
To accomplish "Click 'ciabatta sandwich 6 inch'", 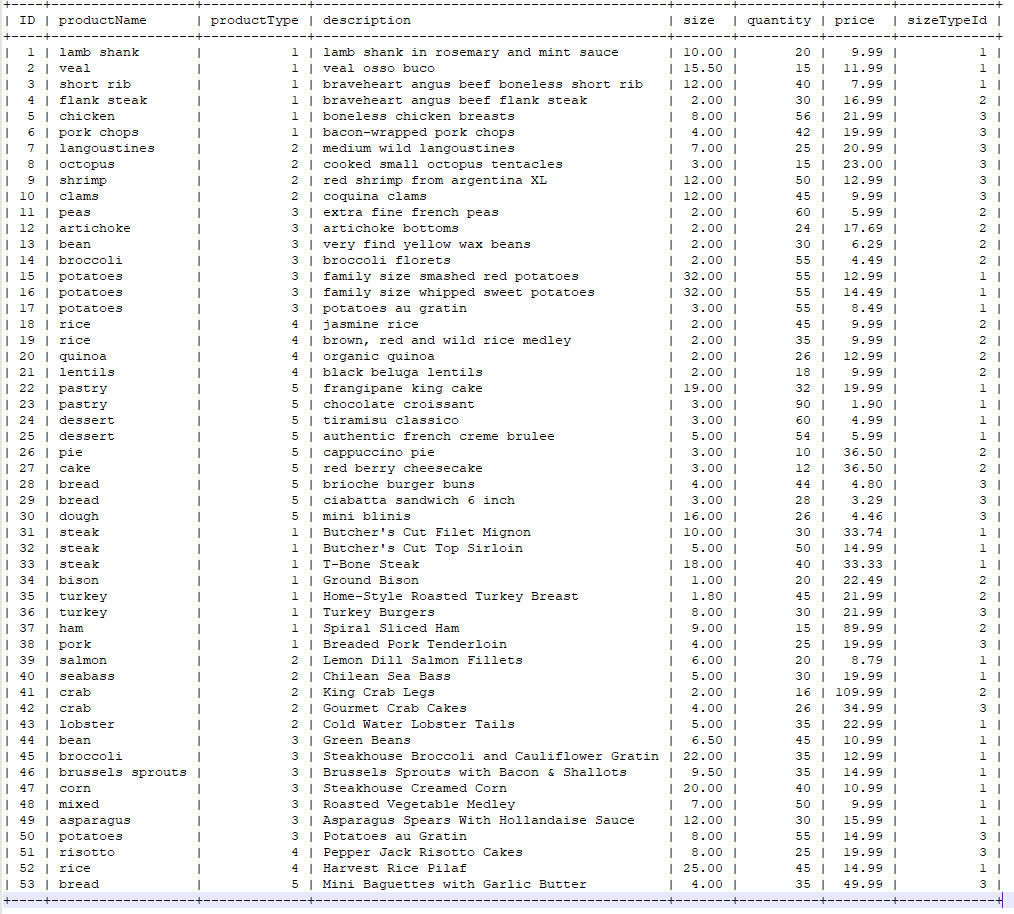I will click(419, 501).
